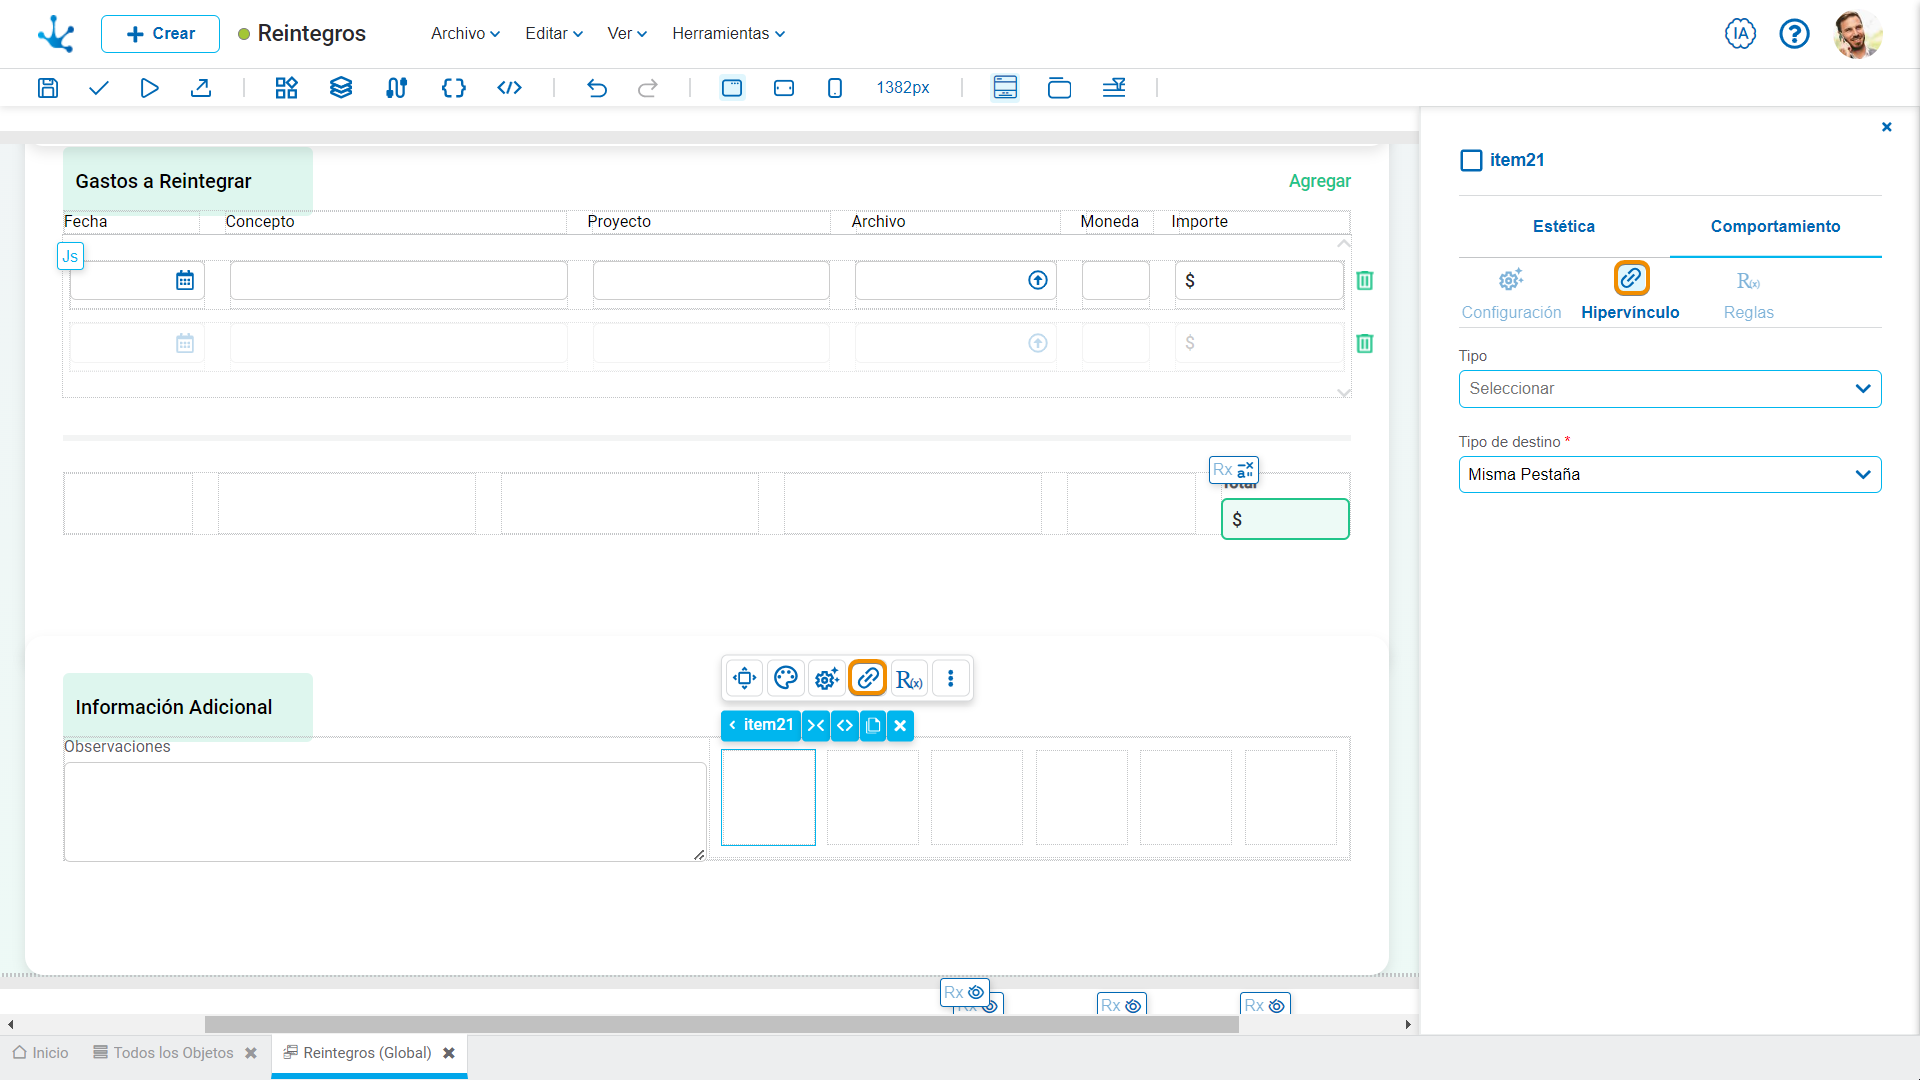
Task: Open the Ver menu
Action: click(627, 34)
